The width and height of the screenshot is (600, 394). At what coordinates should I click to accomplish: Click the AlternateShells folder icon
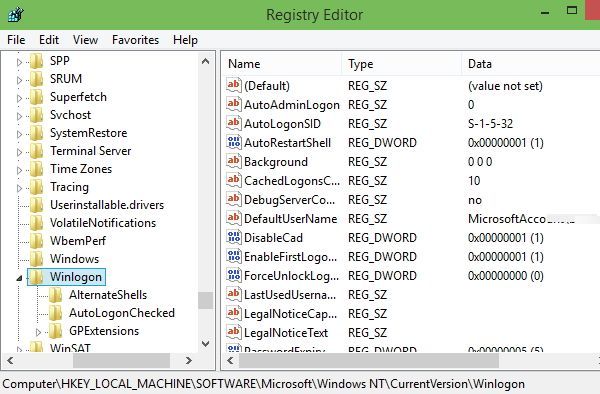[x=55, y=295]
